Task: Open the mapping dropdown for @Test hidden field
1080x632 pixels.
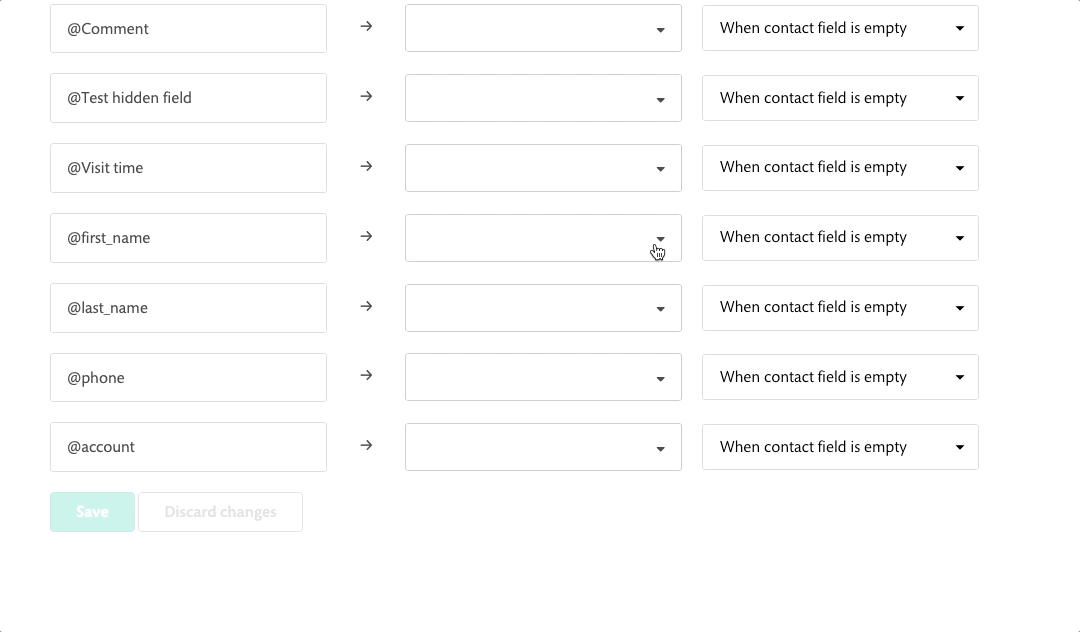Action: point(543,98)
